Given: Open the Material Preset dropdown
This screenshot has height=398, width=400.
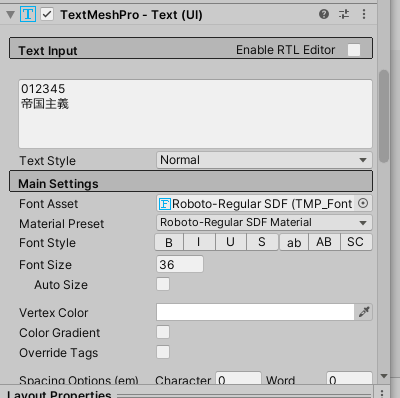Looking at the screenshot, I should point(264,222).
